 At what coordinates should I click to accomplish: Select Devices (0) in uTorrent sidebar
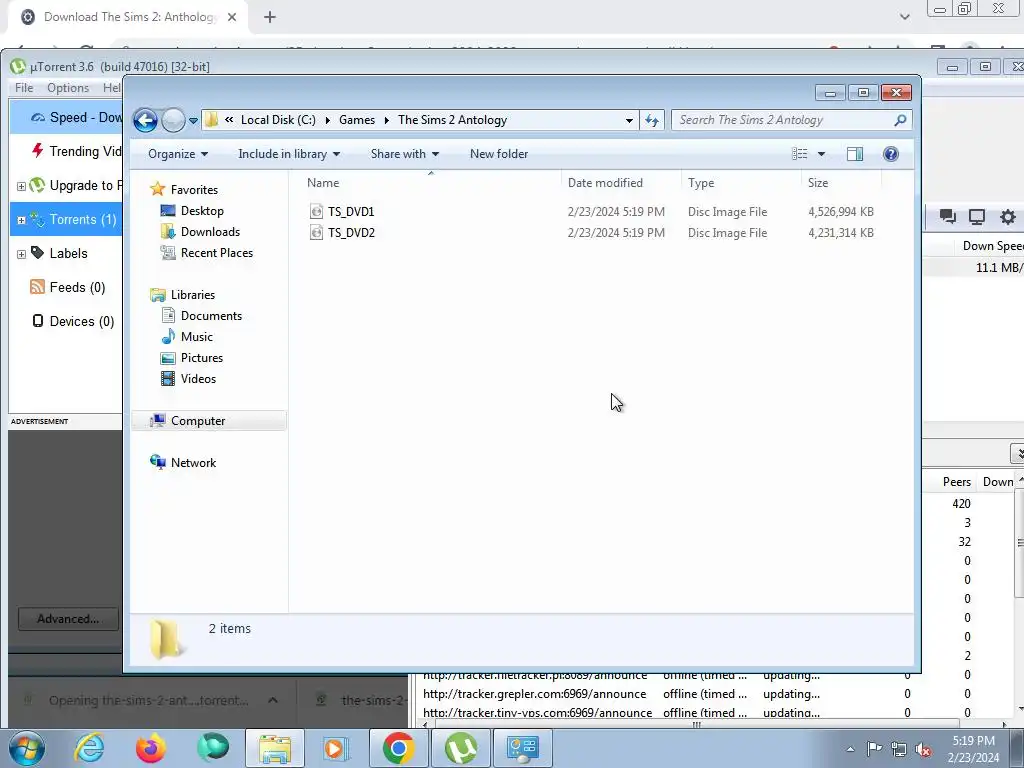[73, 321]
